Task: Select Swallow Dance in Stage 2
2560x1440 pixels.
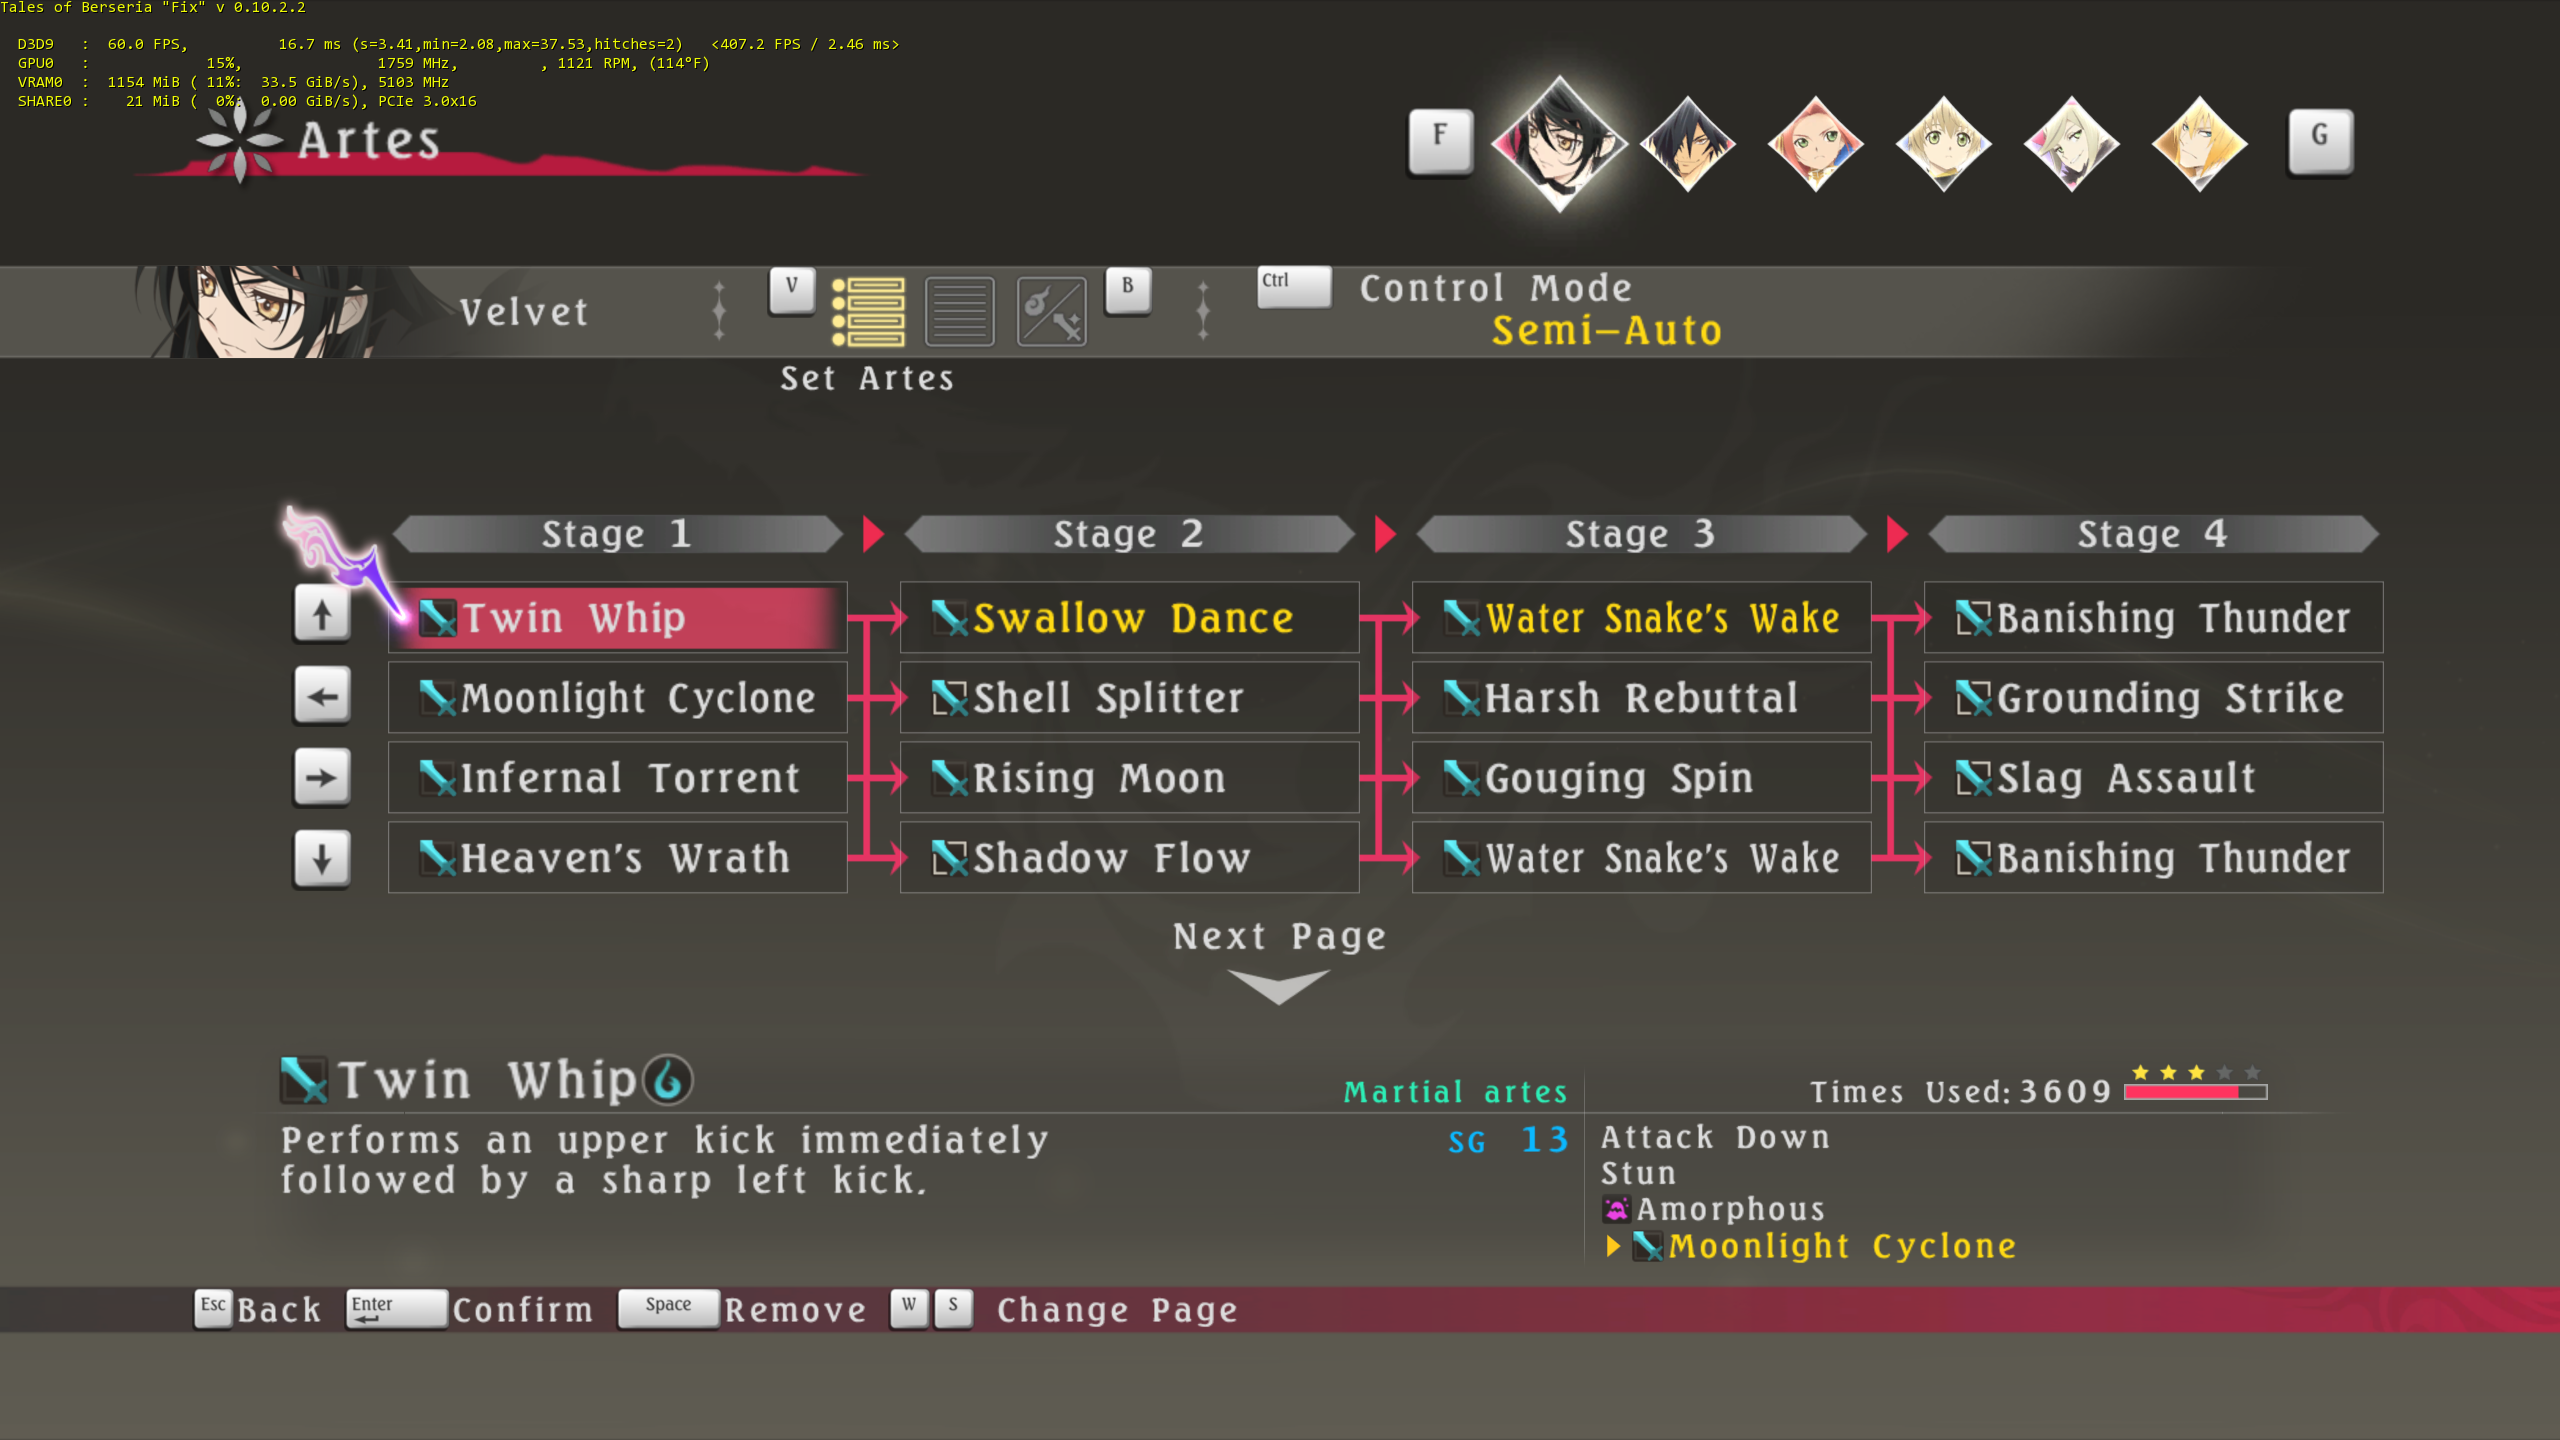Action: 1129,618
